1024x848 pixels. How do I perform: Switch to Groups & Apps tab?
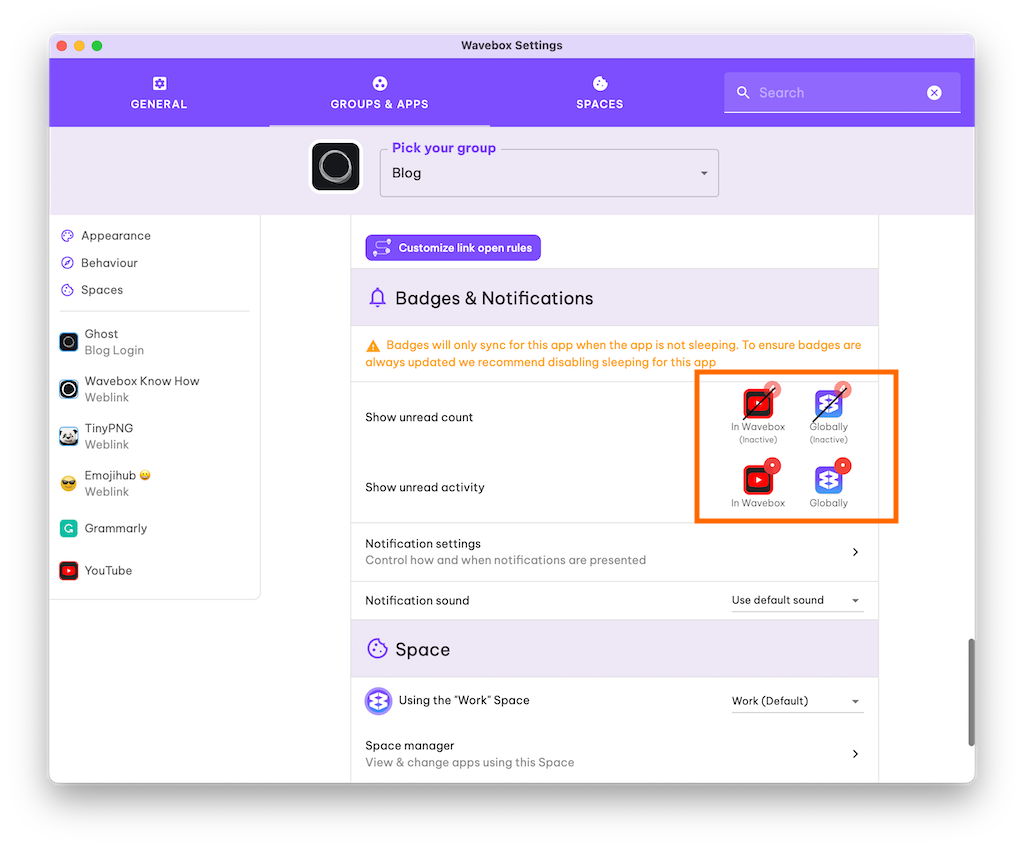[x=379, y=93]
